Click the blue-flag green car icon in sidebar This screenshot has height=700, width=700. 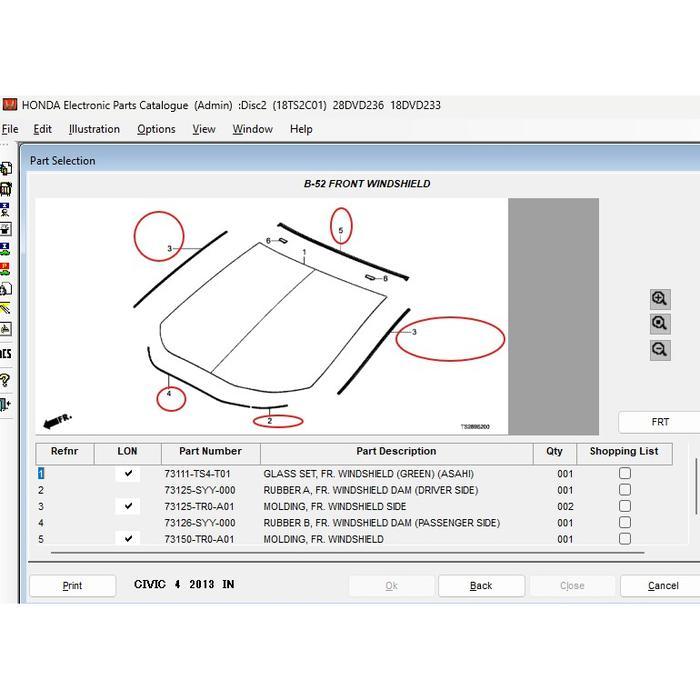click(x=5, y=249)
